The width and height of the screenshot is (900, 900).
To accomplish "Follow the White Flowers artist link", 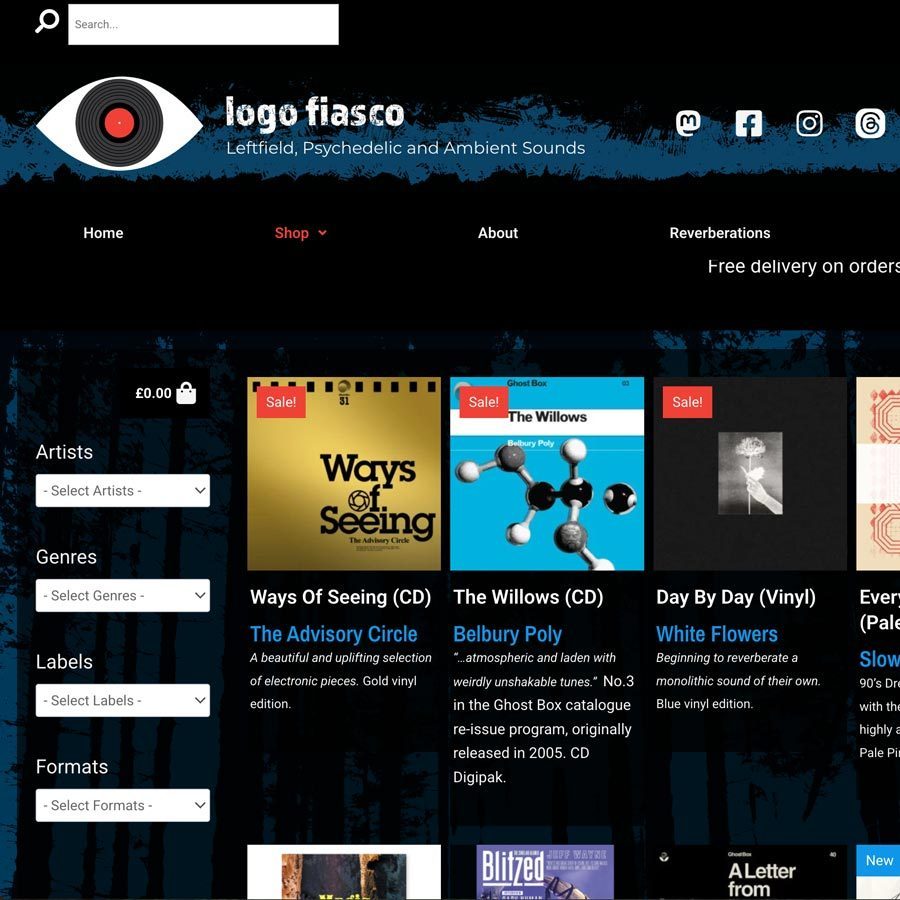I will (x=717, y=634).
